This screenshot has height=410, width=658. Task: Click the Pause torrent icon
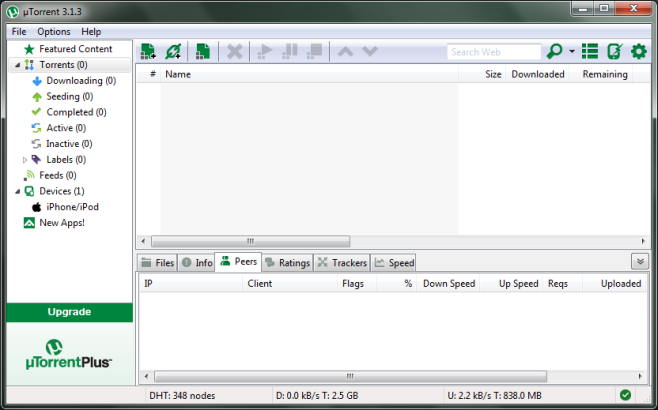coord(290,52)
